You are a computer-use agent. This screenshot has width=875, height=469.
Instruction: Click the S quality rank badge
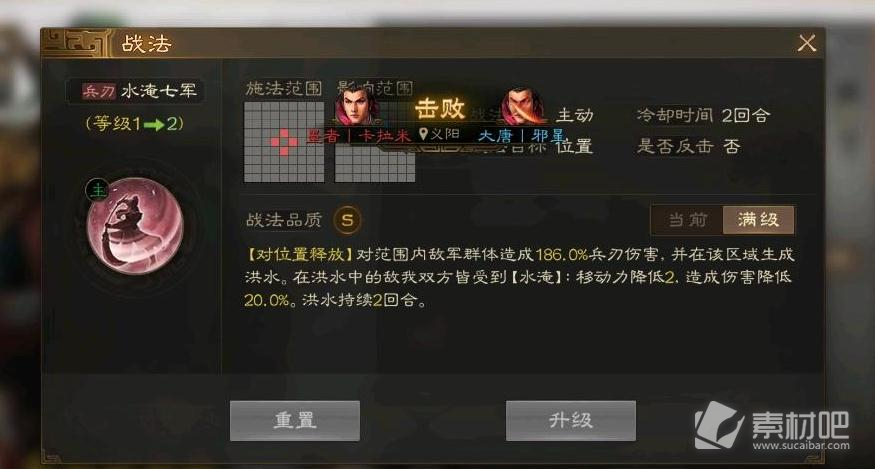tap(347, 220)
